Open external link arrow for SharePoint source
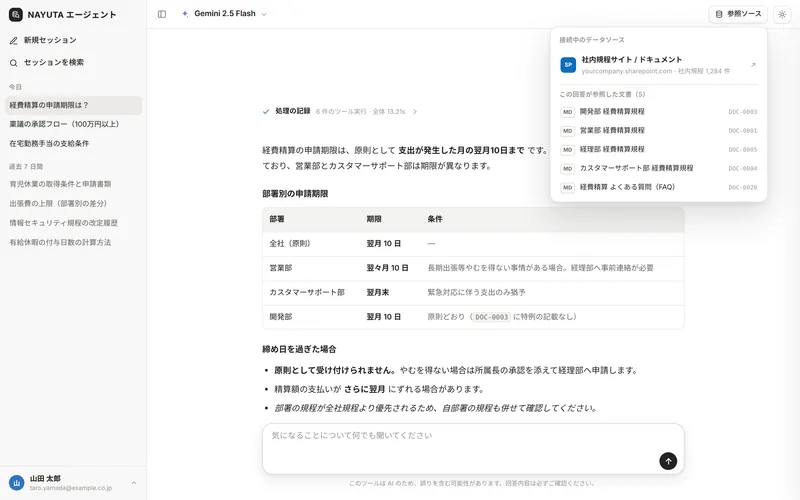The width and height of the screenshot is (800, 500). coord(753,65)
